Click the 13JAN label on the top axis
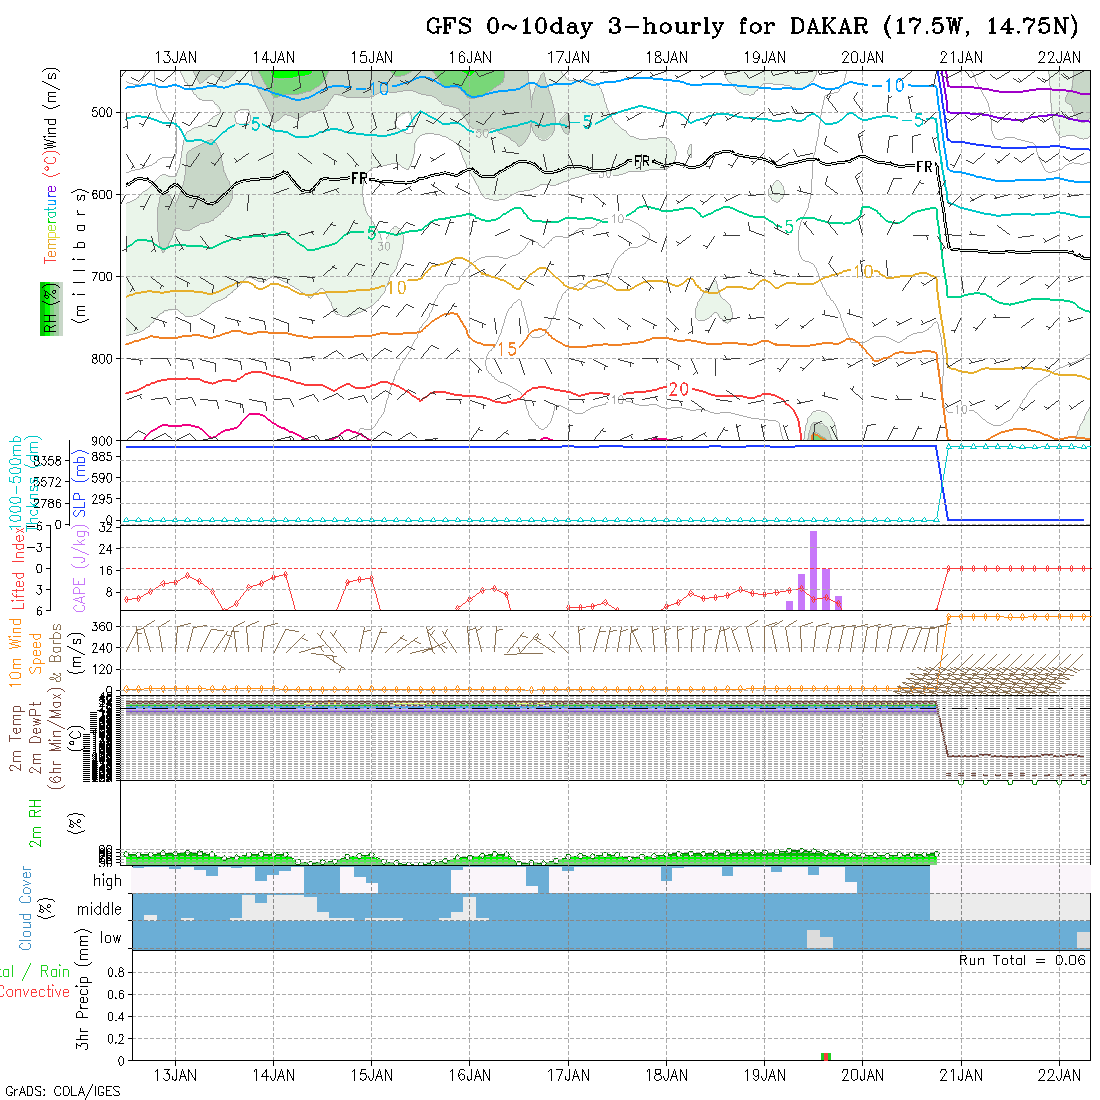1100x1100 pixels. click(x=176, y=57)
